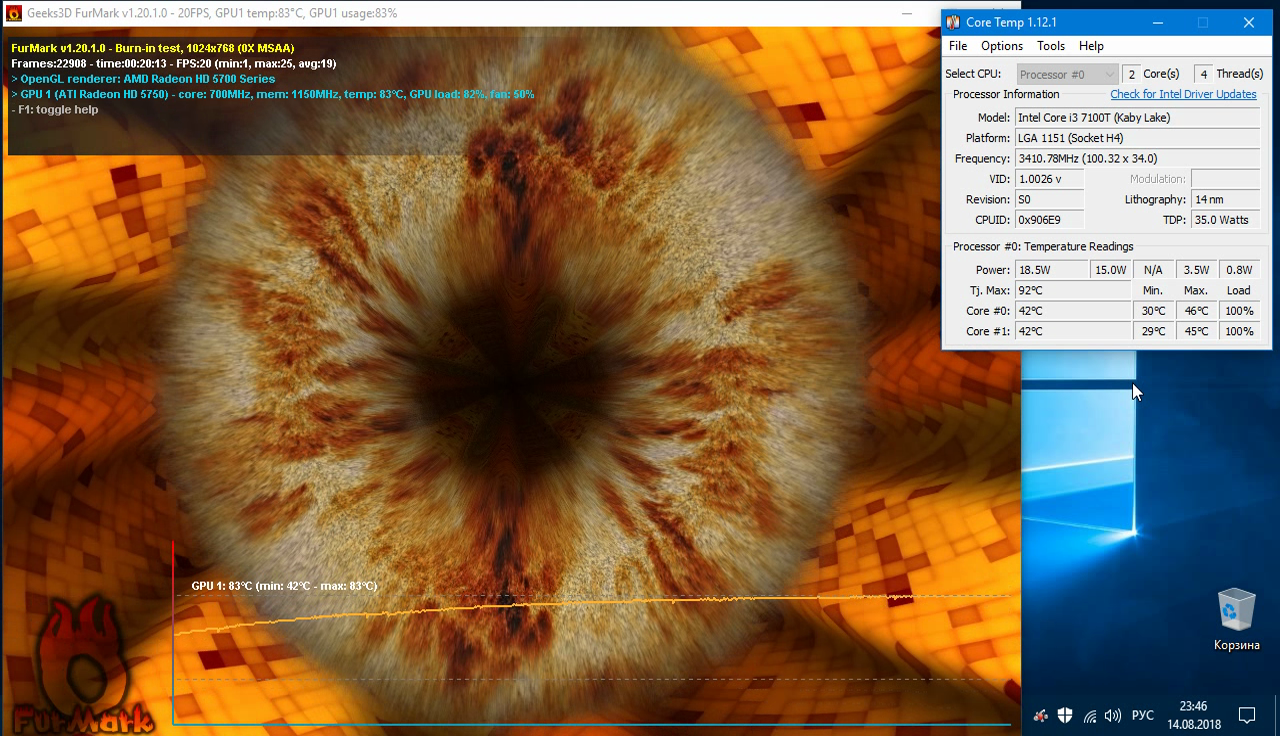Click the OpenGL renderer line in FurMark
The width and height of the screenshot is (1280, 736).
143,79
